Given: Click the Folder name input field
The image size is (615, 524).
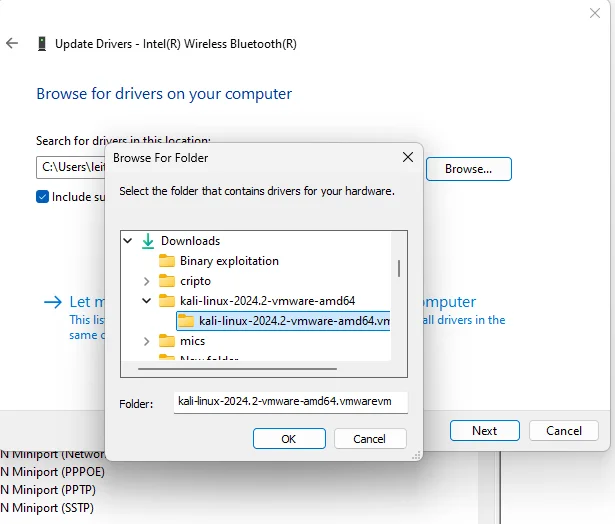Looking at the screenshot, I should (291, 402).
